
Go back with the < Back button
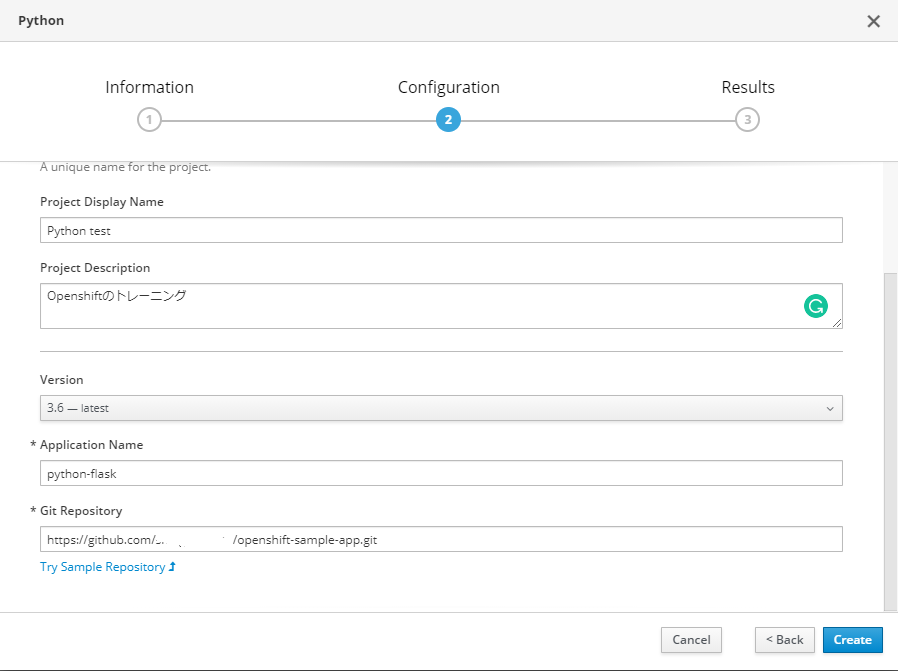coord(785,640)
